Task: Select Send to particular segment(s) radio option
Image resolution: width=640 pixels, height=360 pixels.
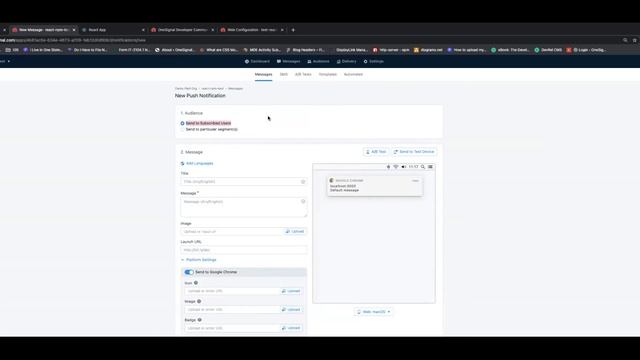Action: pyautogui.click(x=182, y=129)
